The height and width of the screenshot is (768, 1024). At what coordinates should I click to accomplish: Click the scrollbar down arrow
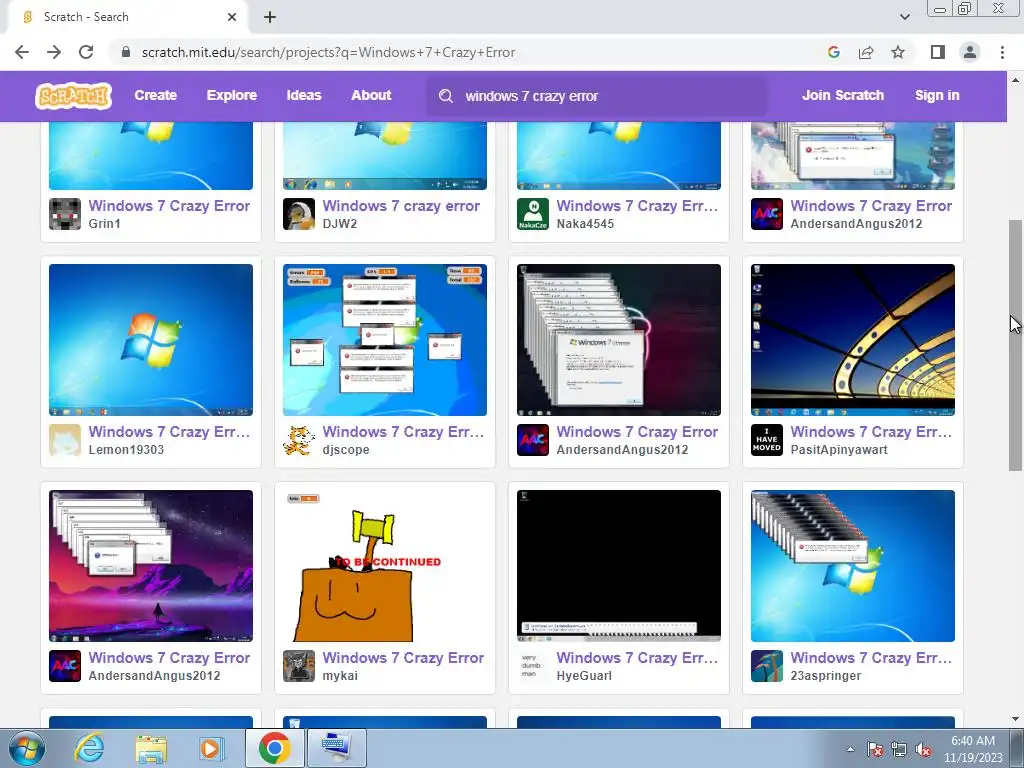pos(1015,719)
